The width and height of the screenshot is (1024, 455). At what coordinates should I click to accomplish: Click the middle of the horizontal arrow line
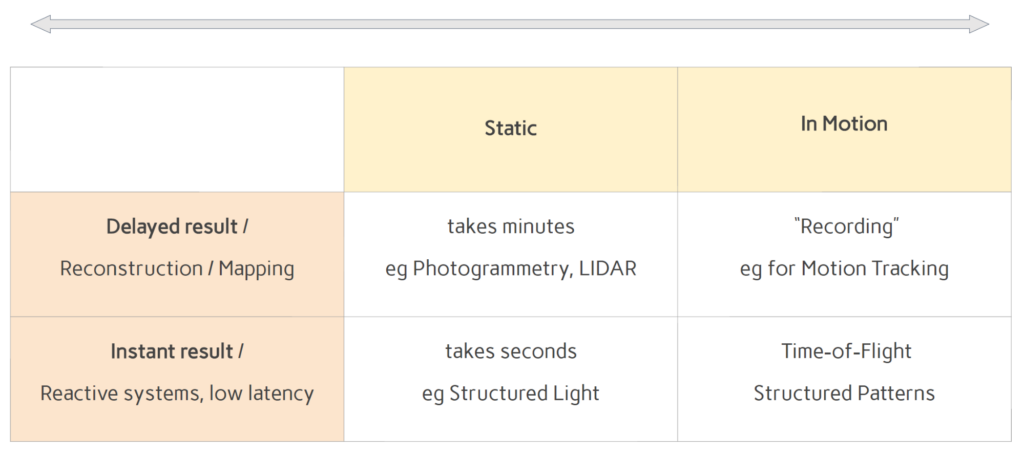point(509,24)
